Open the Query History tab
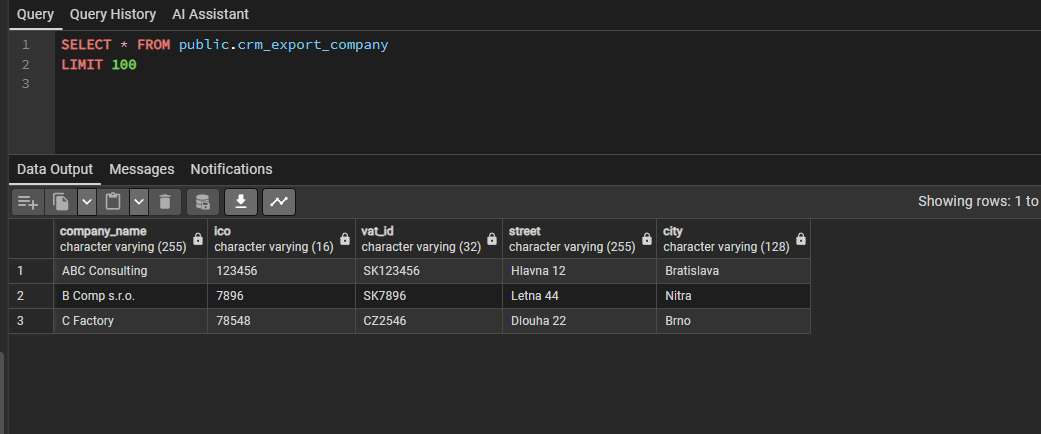 tap(113, 14)
